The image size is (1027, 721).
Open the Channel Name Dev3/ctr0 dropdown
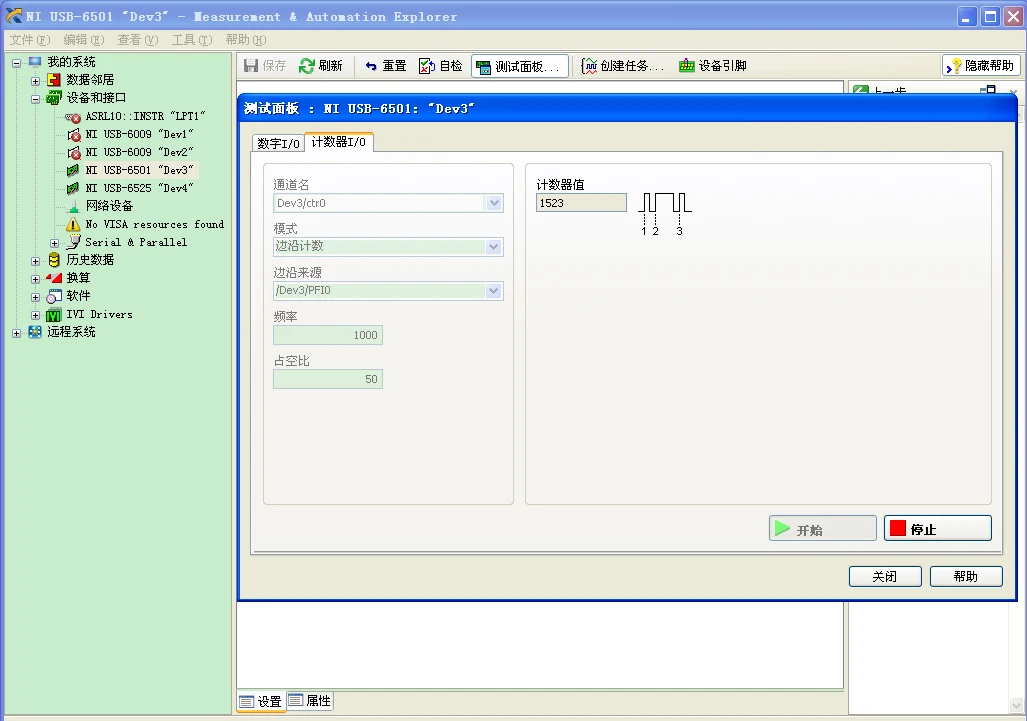coord(494,203)
